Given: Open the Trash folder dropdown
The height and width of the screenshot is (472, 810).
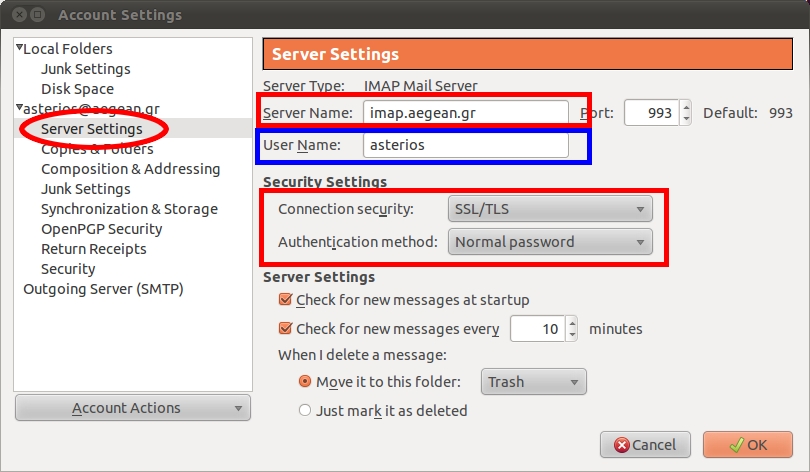Looking at the screenshot, I should pos(534,382).
